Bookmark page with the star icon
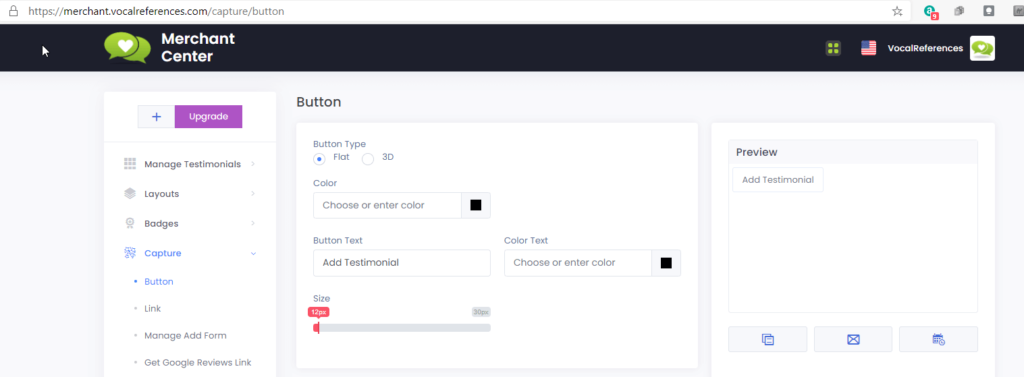1024x377 pixels. pos(897,11)
